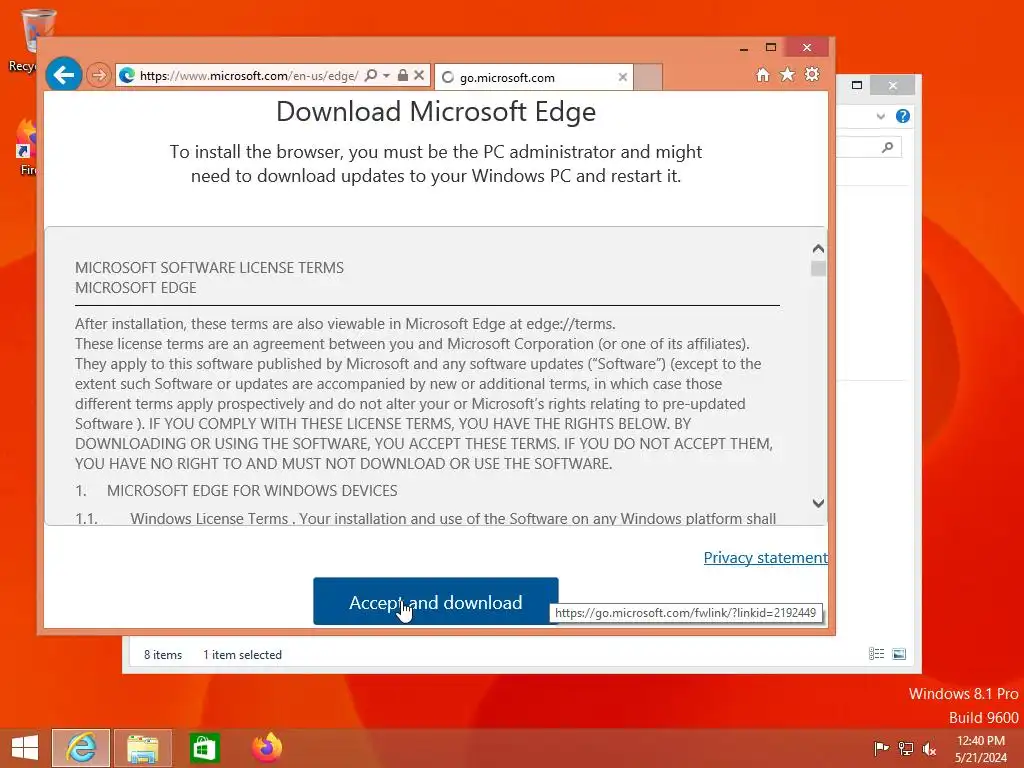Open Action Center flag in system tray
The image size is (1024, 768).
click(x=881, y=748)
